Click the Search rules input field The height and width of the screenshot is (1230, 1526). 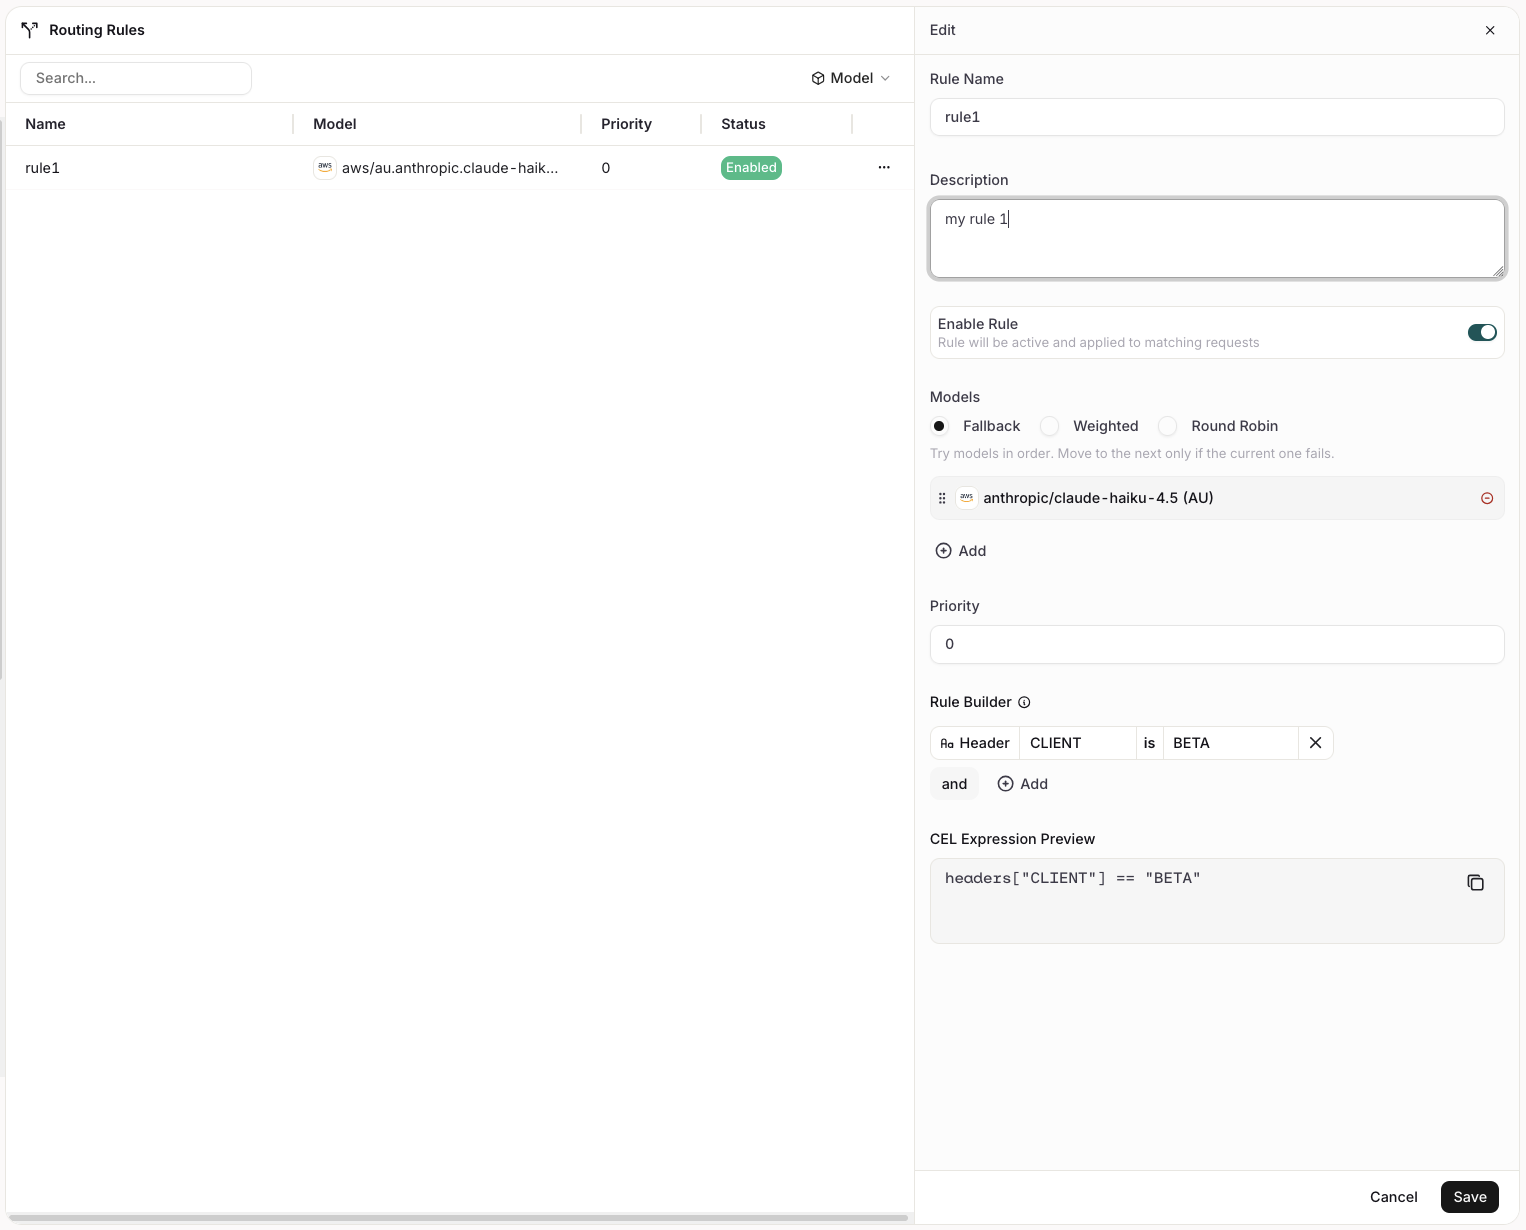(136, 78)
